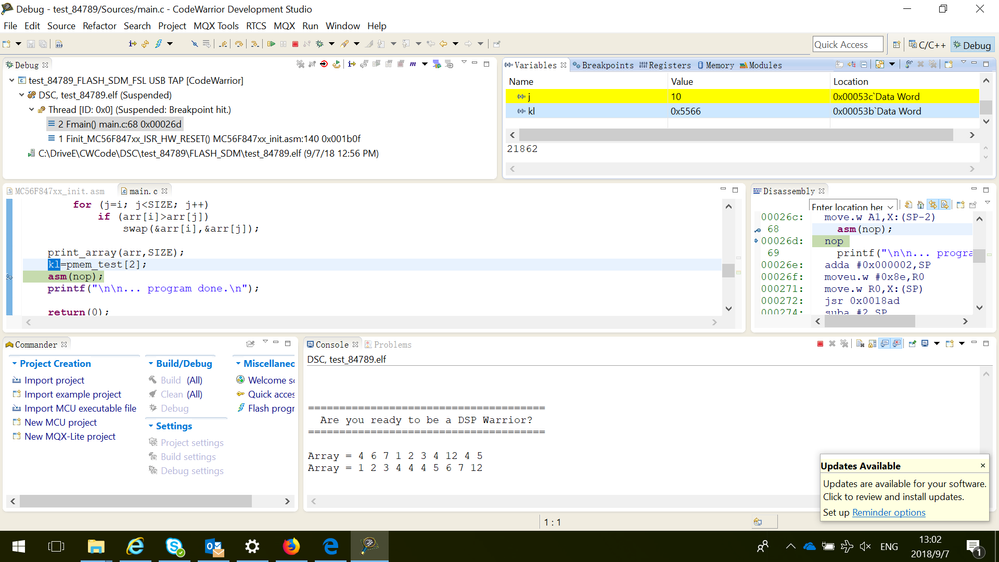Select the kl variable row
Viewport: 999px width, 562px height.
coord(742,111)
